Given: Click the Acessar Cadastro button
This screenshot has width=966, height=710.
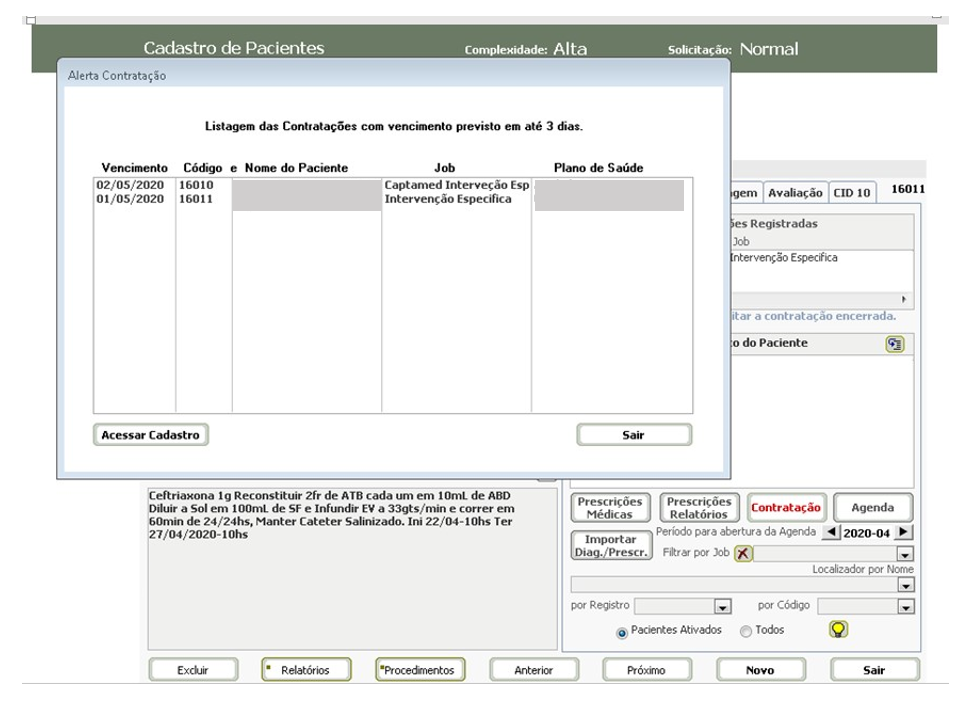Looking at the screenshot, I should (151, 435).
